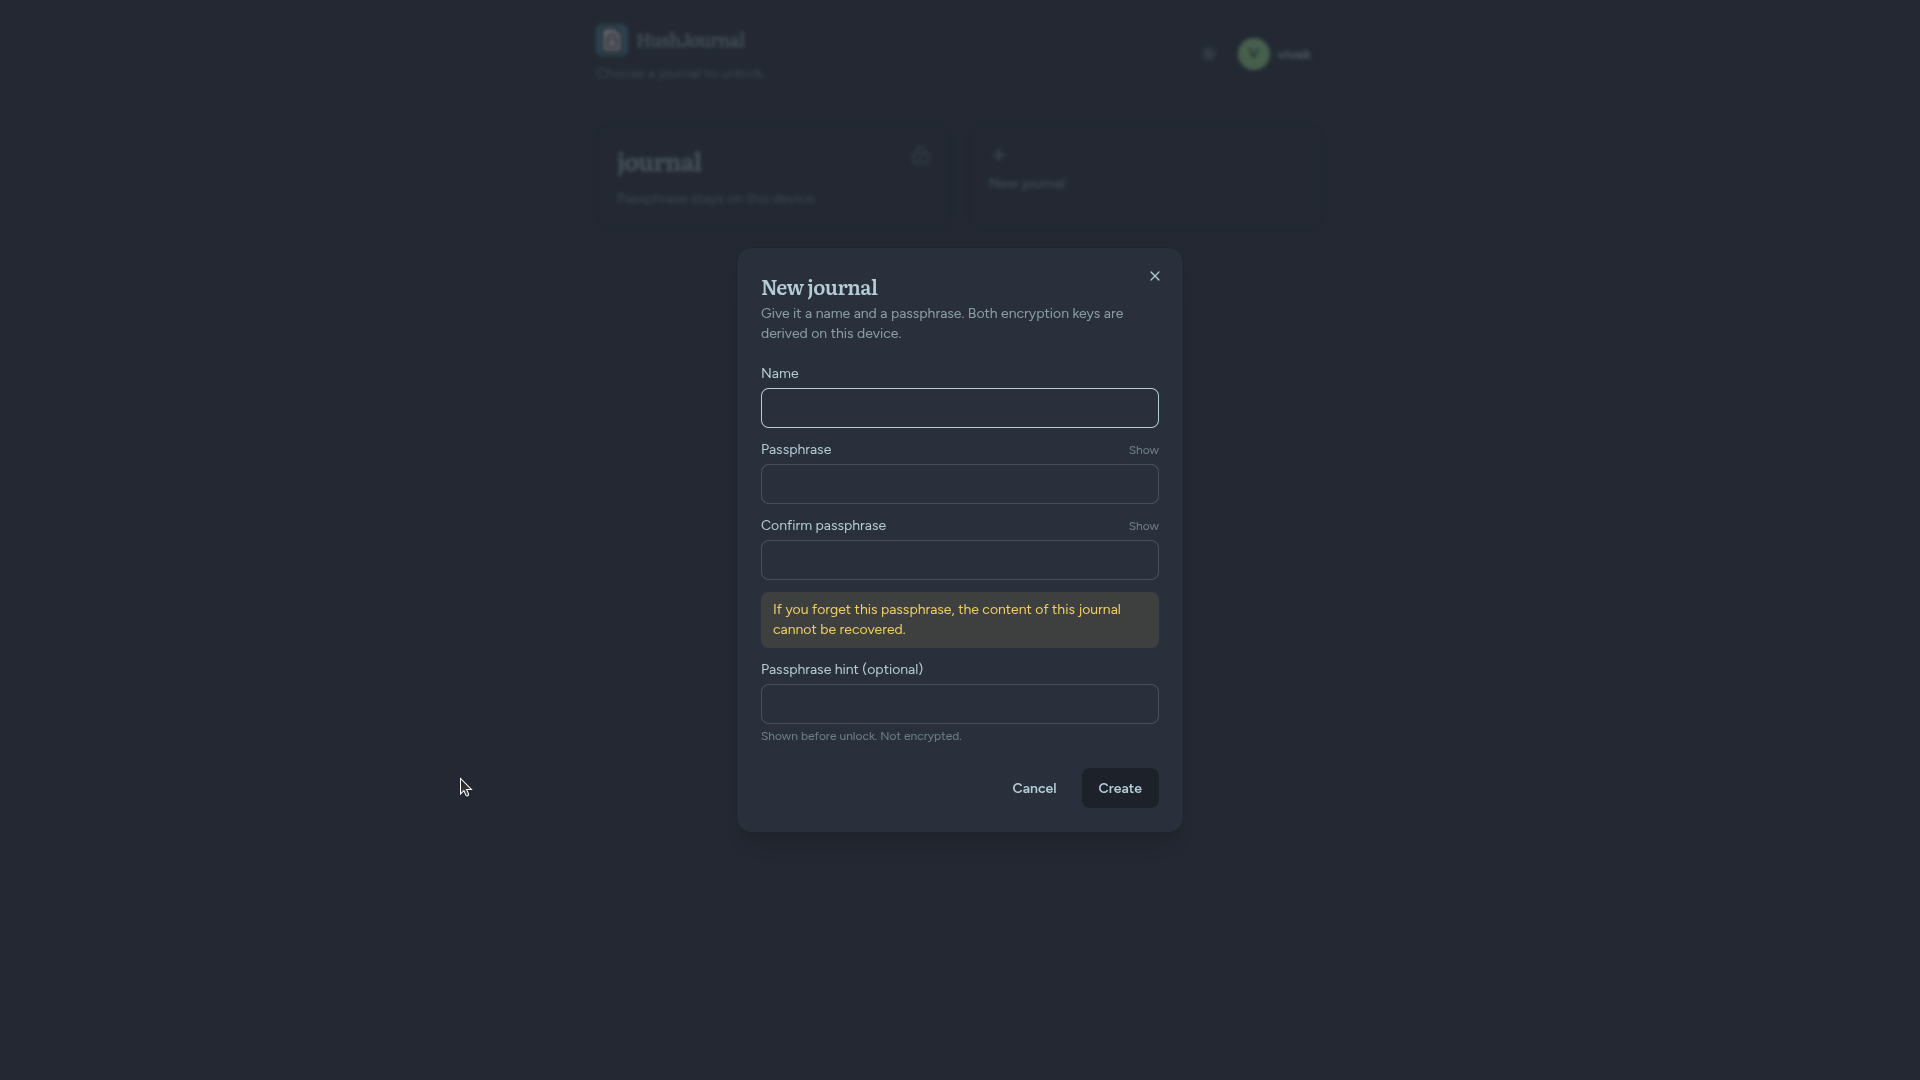The height and width of the screenshot is (1080, 1920).
Task: Select the Confirm passphrase input field
Action: (960, 560)
